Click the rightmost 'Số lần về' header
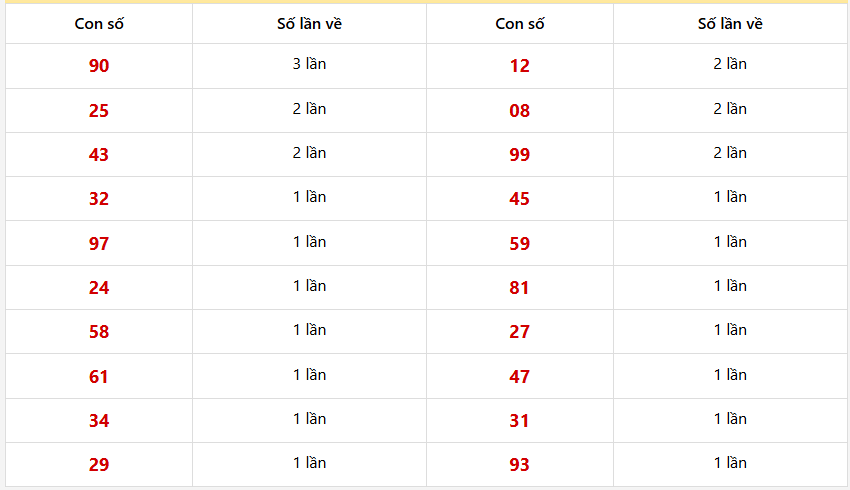The image size is (850, 490). 730,24
